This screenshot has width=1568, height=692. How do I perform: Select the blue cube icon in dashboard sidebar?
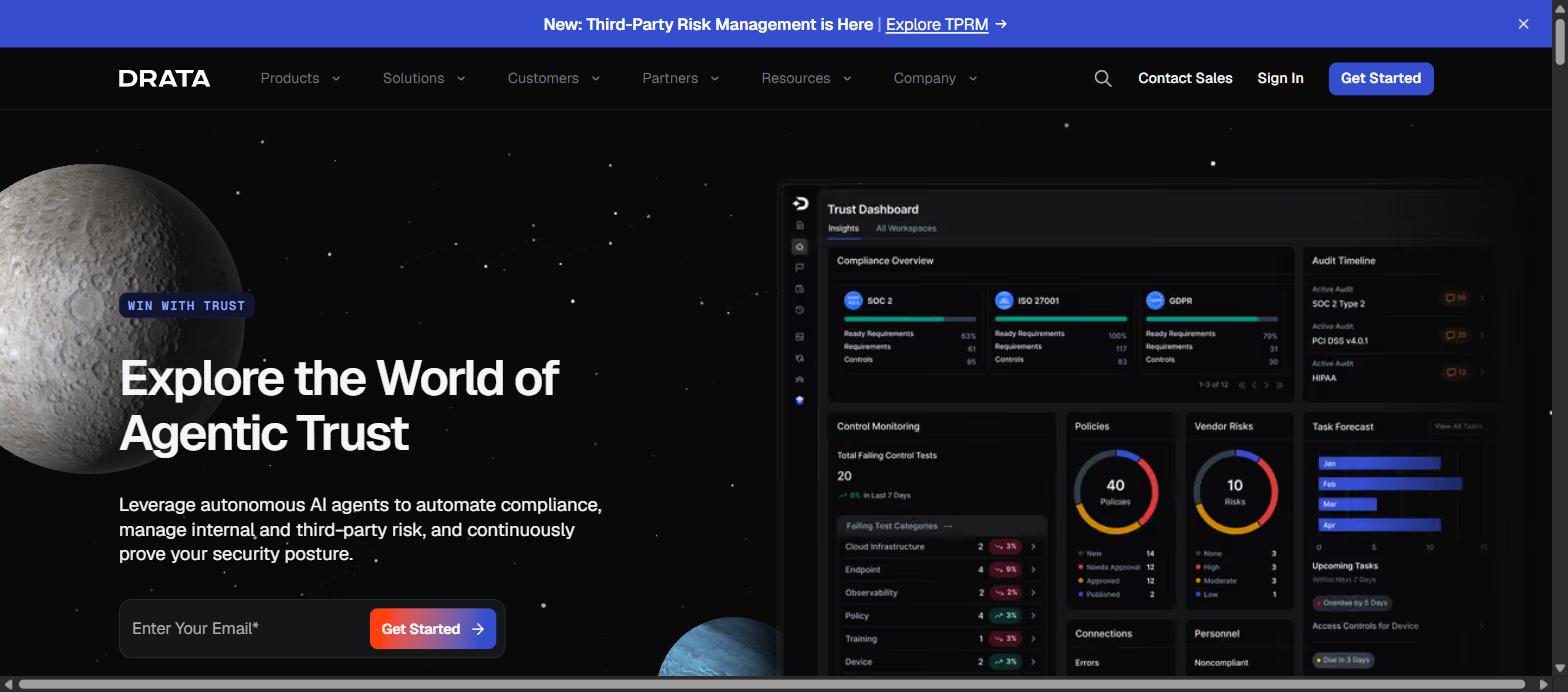(x=800, y=400)
